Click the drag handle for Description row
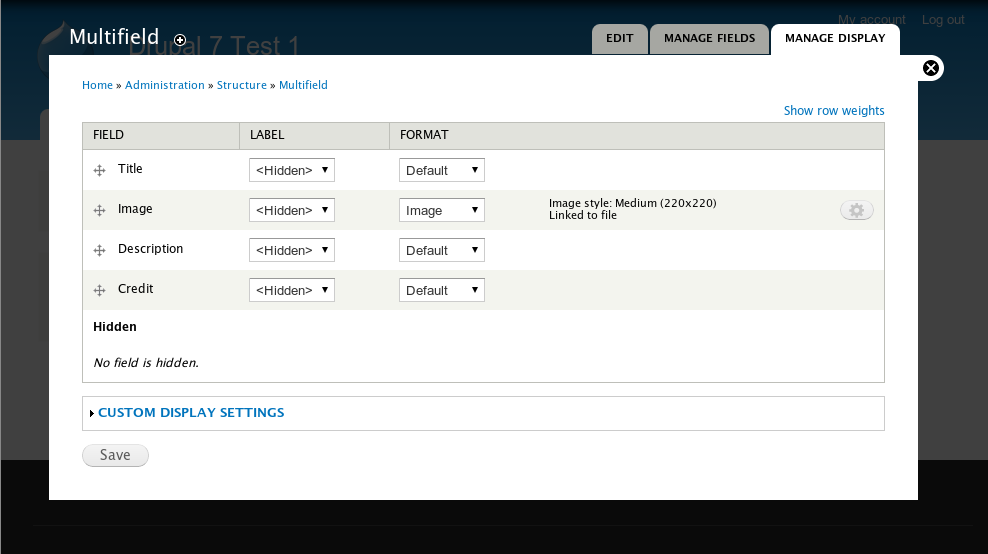988x554 pixels. (100, 250)
